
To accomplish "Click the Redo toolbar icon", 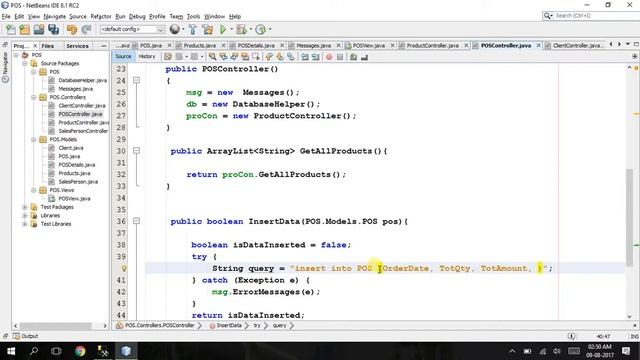I will (x=86, y=29).
